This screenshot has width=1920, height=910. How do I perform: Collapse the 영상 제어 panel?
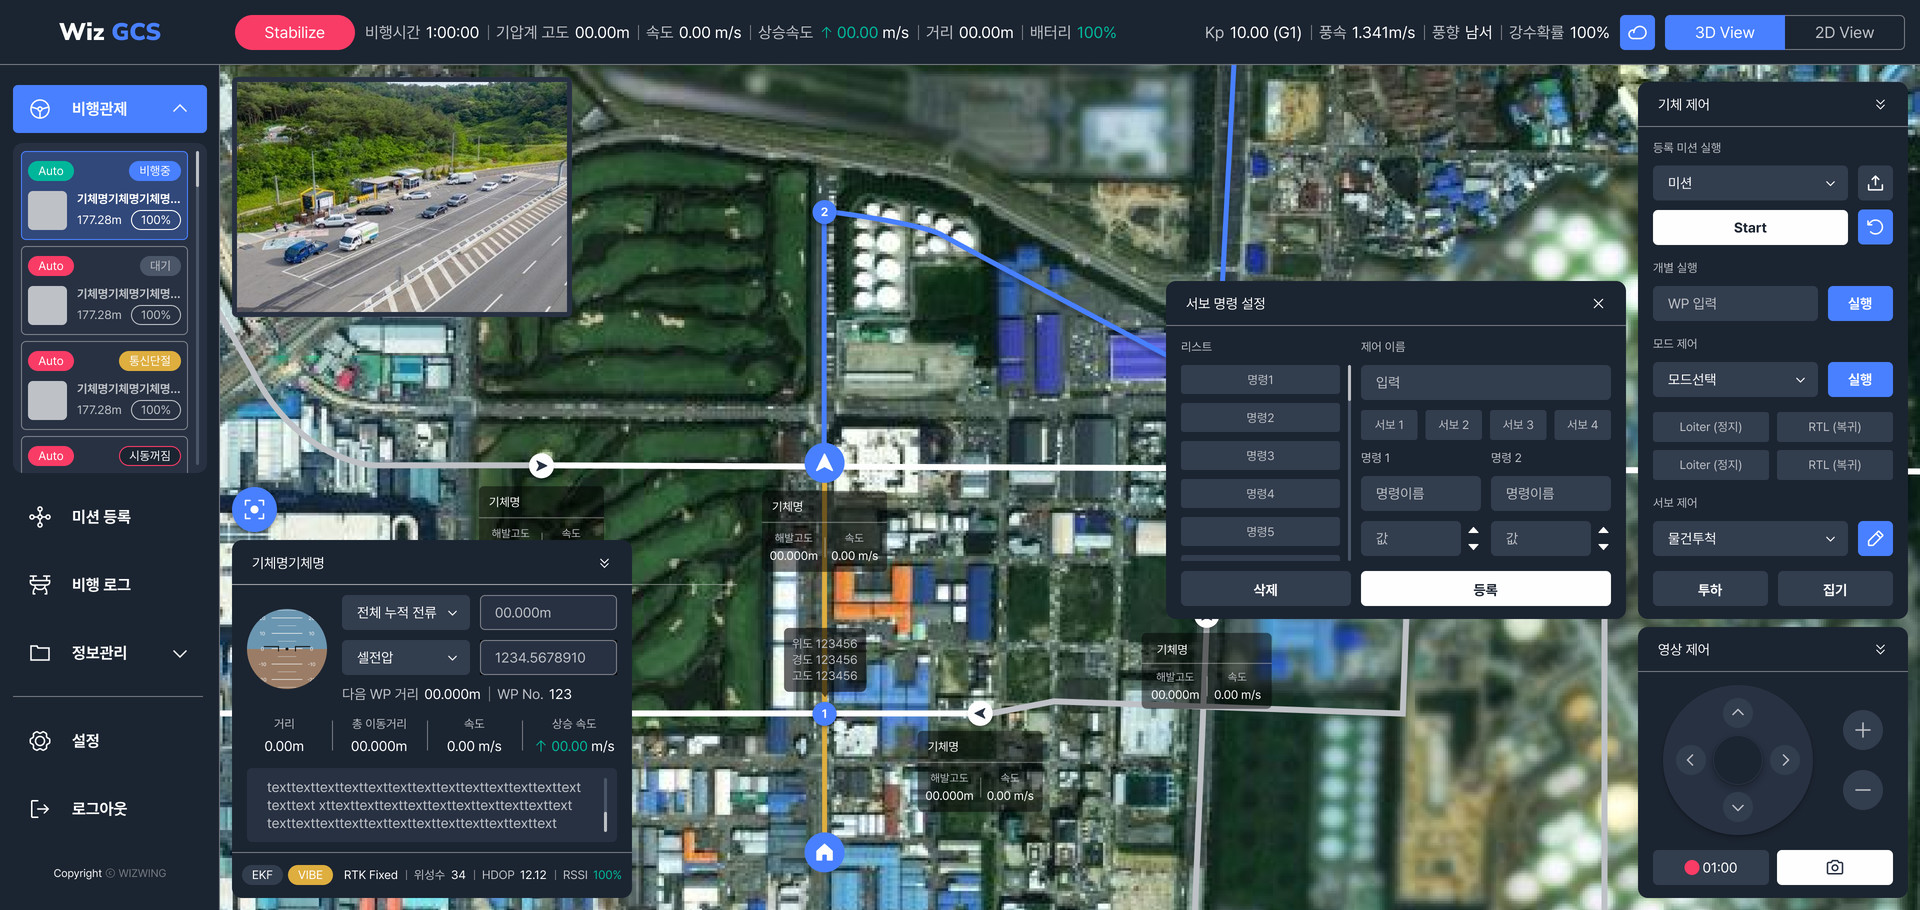click(x=1880, y=649)
